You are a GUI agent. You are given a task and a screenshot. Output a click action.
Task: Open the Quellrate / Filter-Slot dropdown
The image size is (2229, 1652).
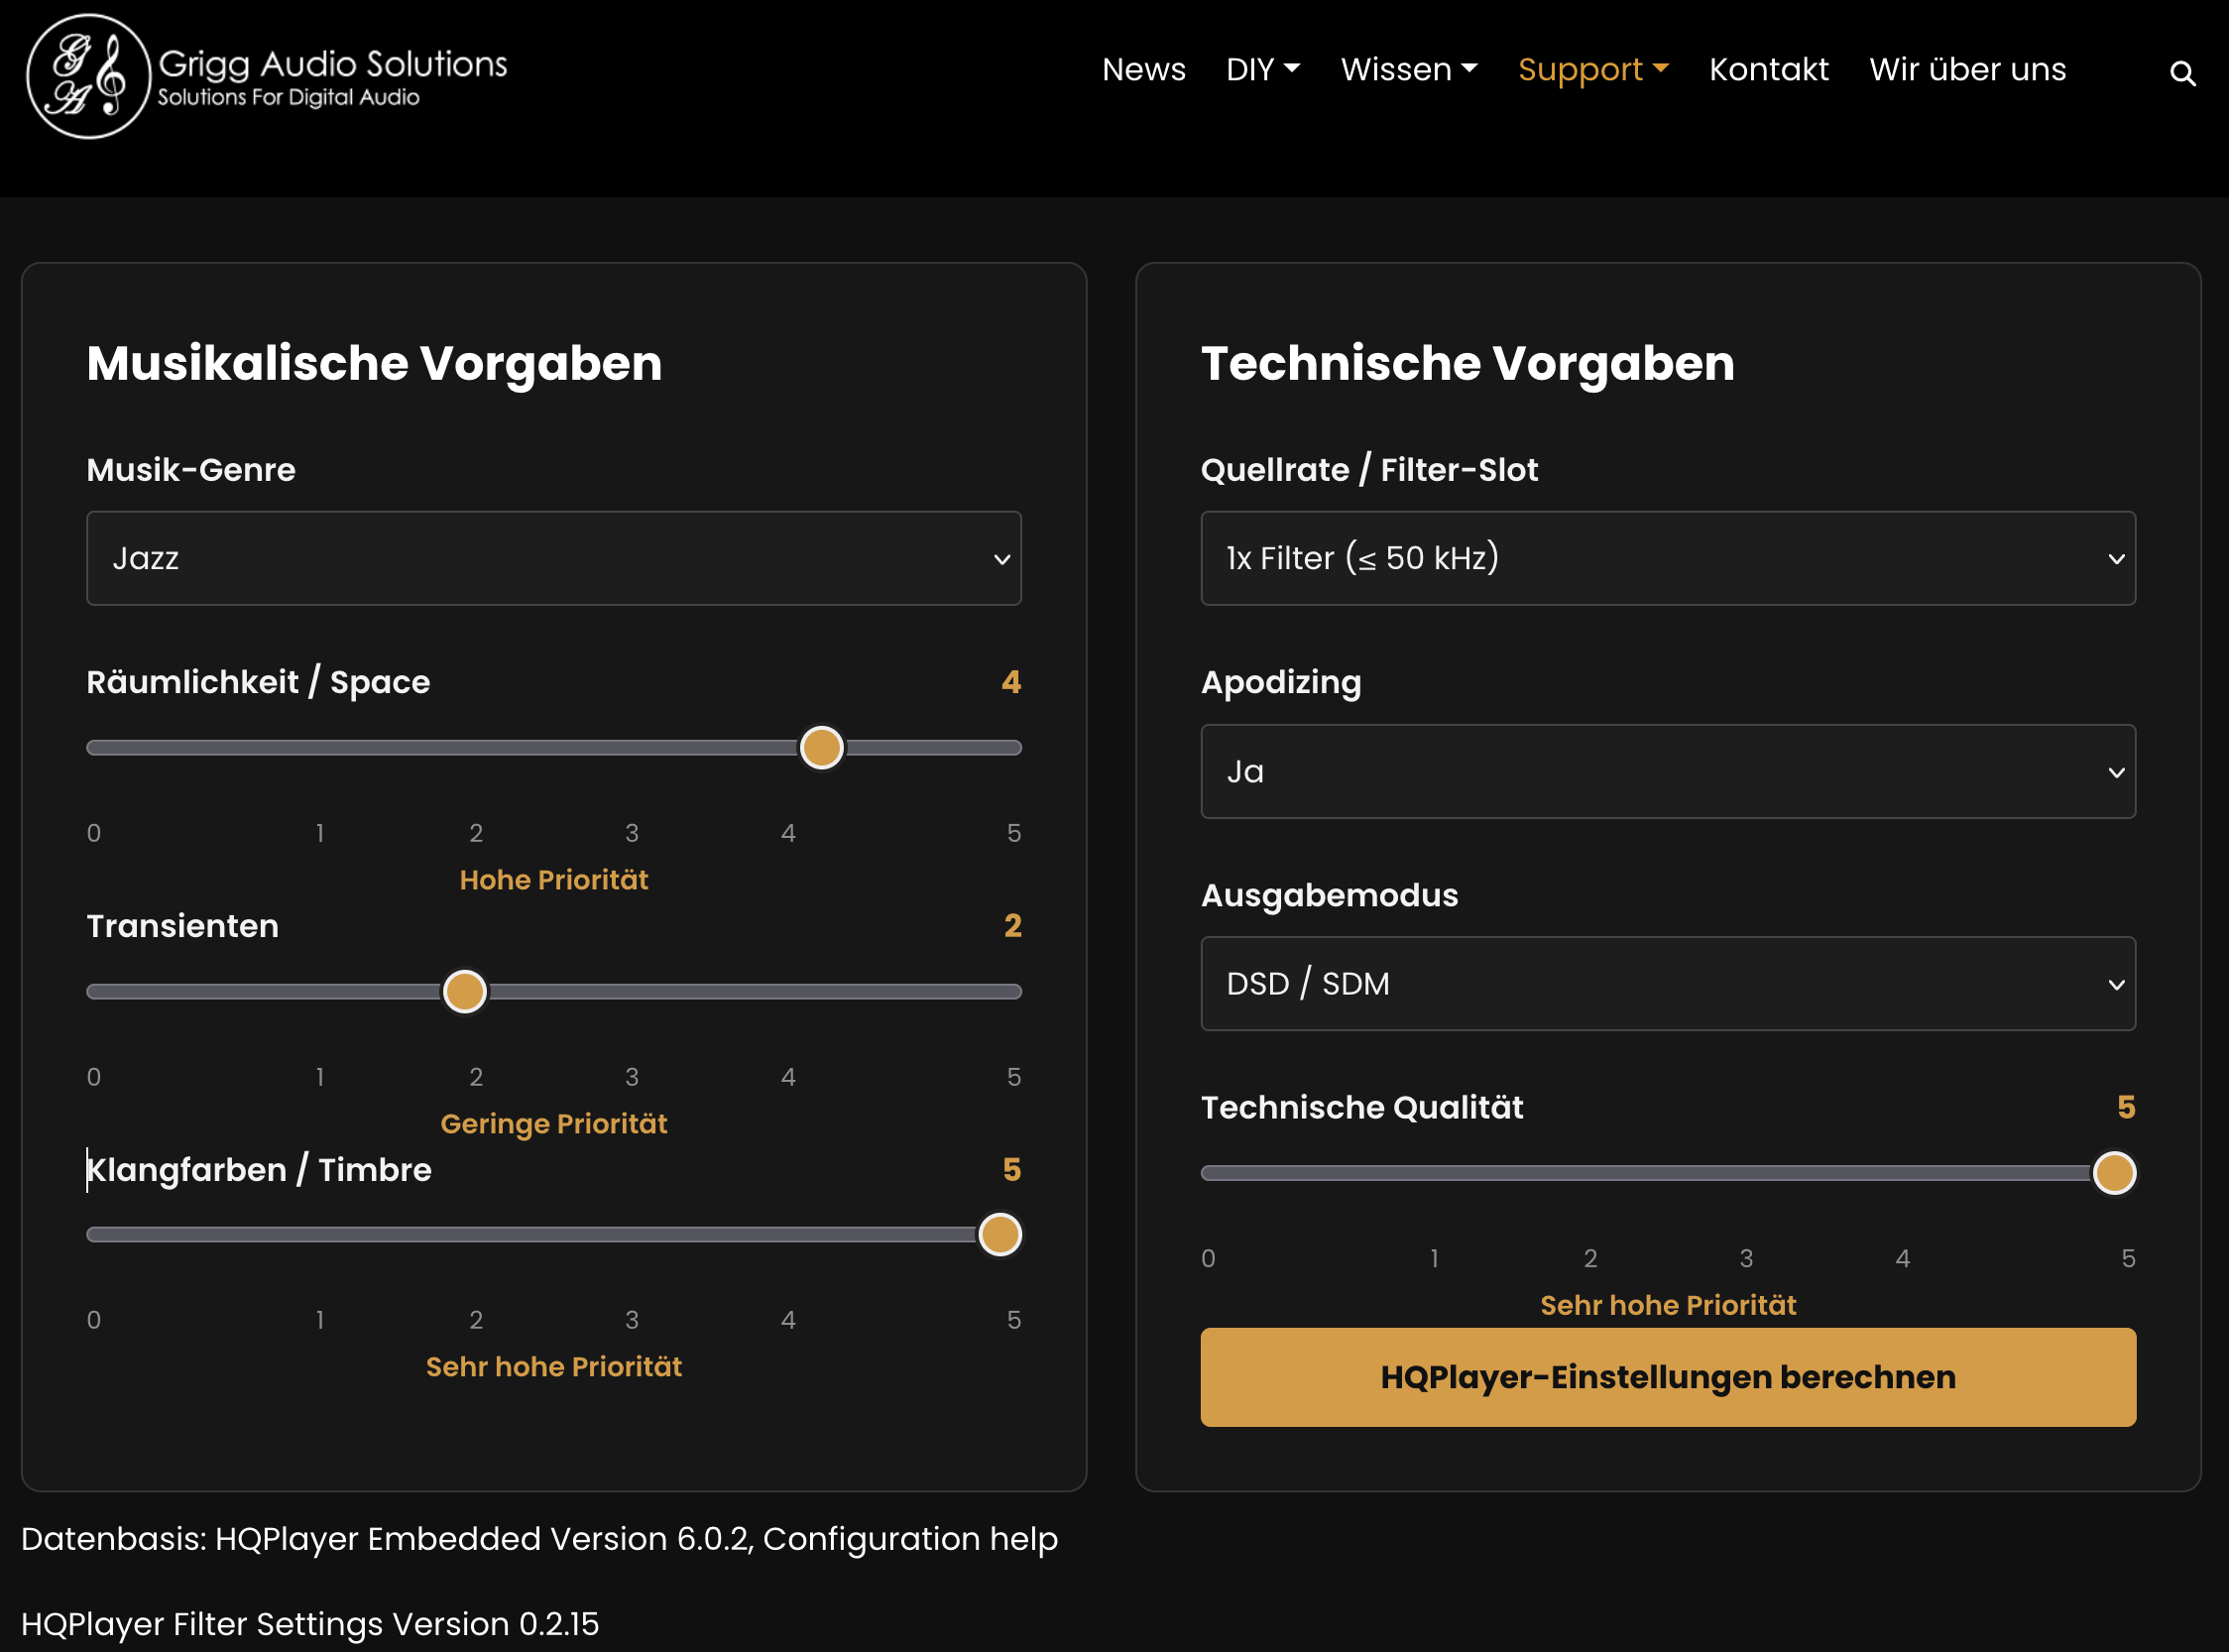click(1668, 558)
